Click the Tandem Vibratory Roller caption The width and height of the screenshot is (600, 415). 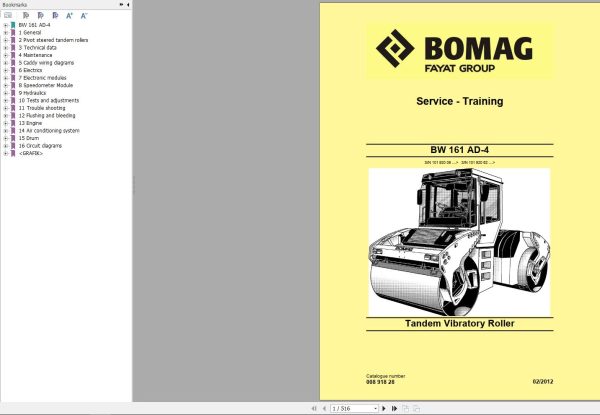pyautogui.click(x=460, y=324)
